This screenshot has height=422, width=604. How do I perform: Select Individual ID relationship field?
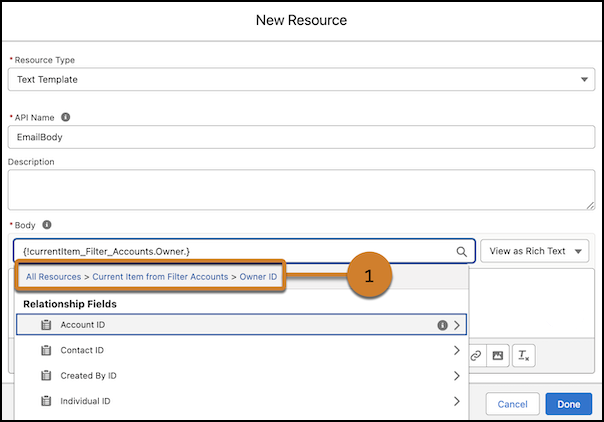click(242, 401)
